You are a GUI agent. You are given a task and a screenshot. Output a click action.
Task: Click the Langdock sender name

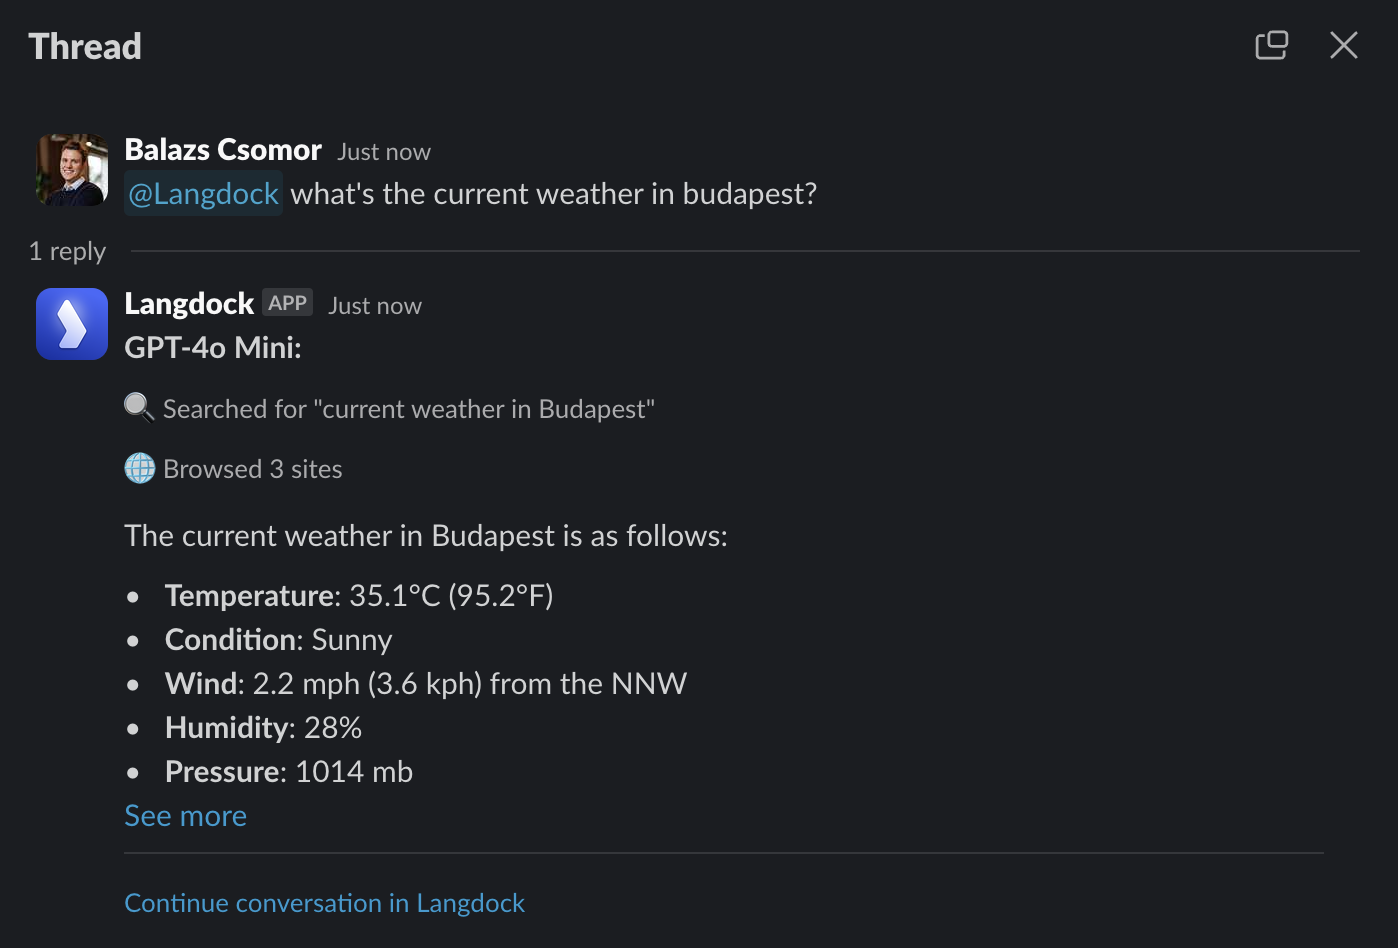[x=189, y=304]
